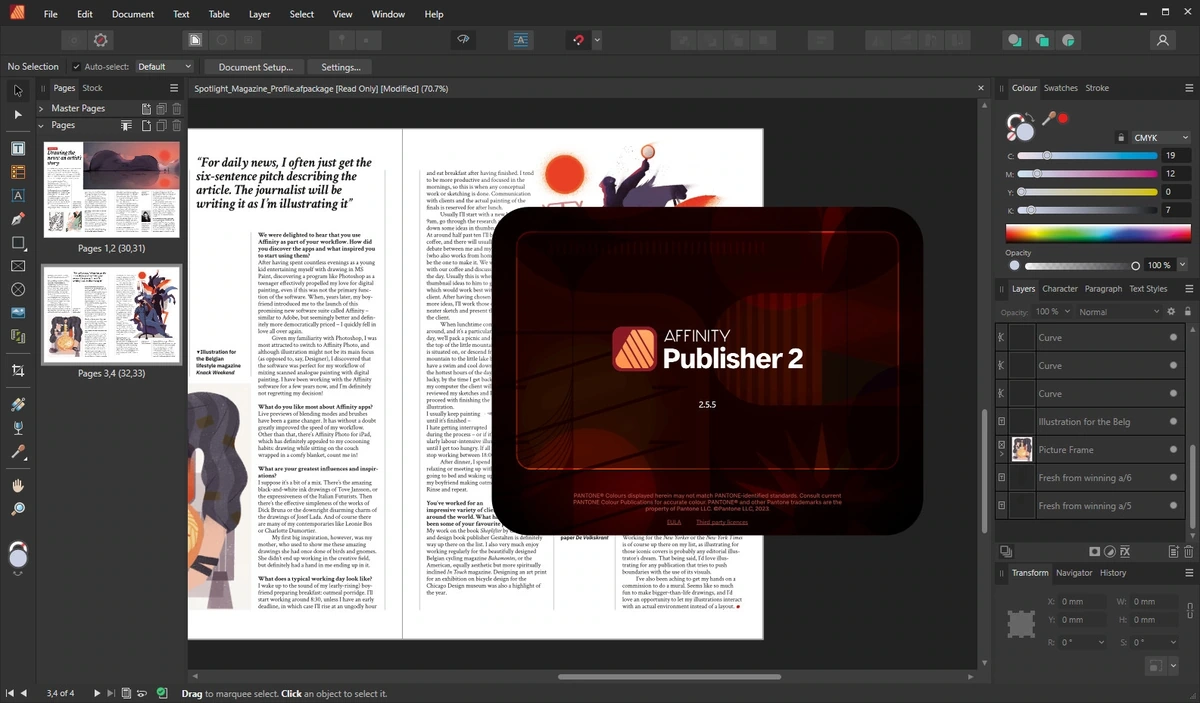Open the snapping options dropdown arrow

tap(597, 41)
